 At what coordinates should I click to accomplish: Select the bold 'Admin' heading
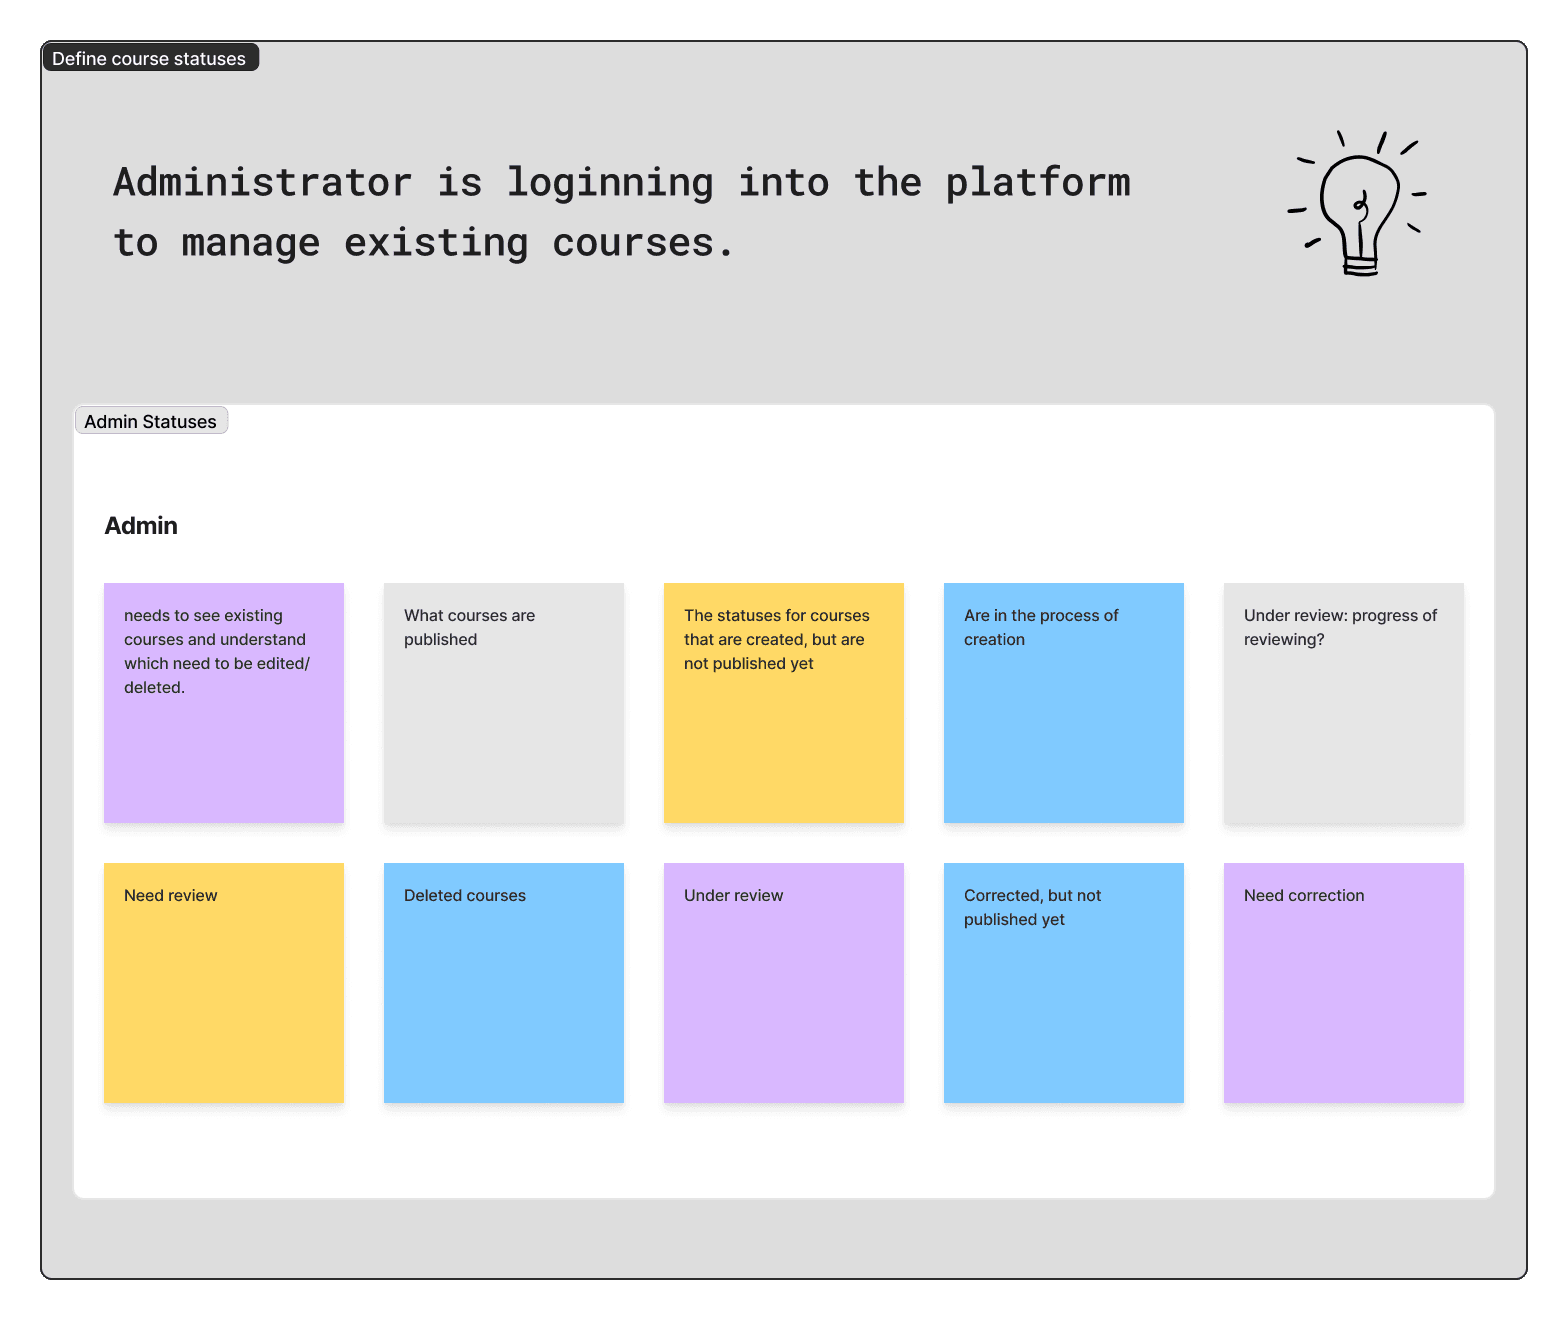point(141,525)
